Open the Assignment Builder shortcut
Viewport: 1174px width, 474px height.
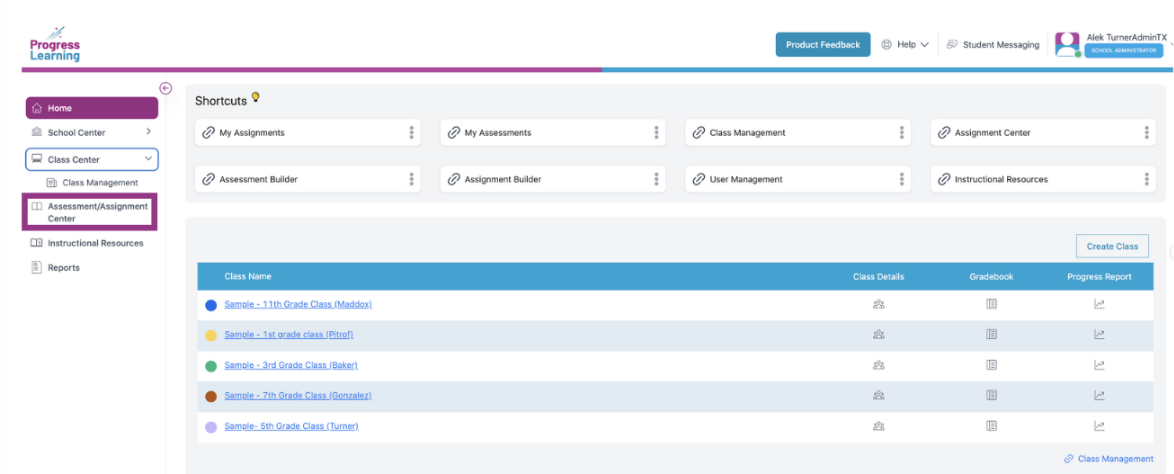tap(553, 179)
